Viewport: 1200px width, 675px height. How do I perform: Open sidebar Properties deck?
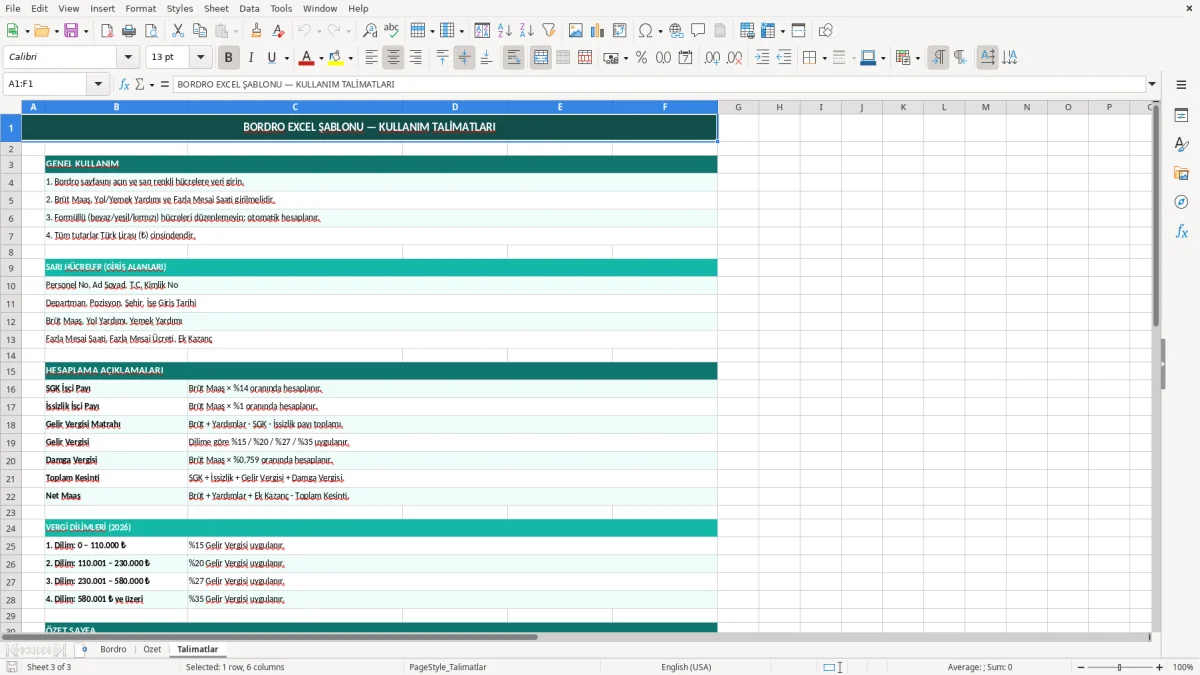click(1181, 115)
